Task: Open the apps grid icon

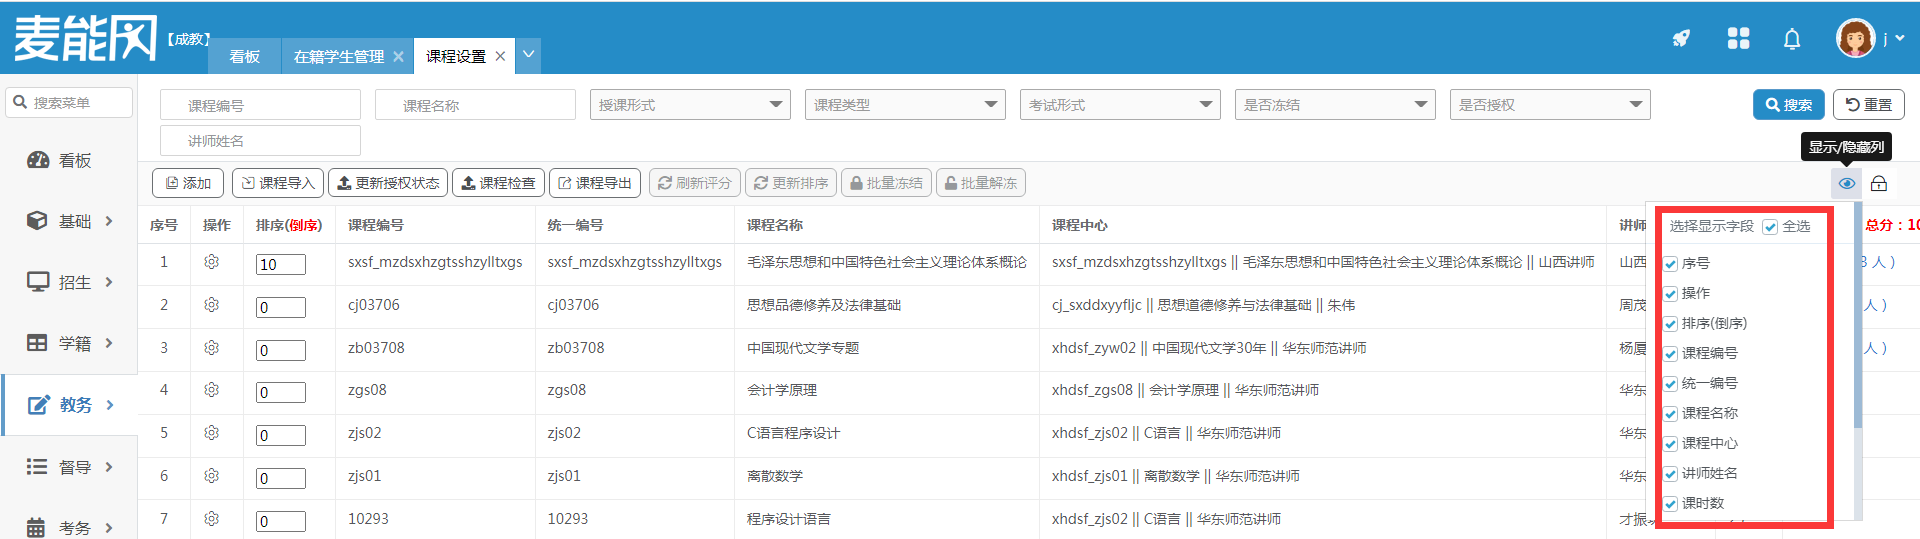Action: (x=1738, y=39)
